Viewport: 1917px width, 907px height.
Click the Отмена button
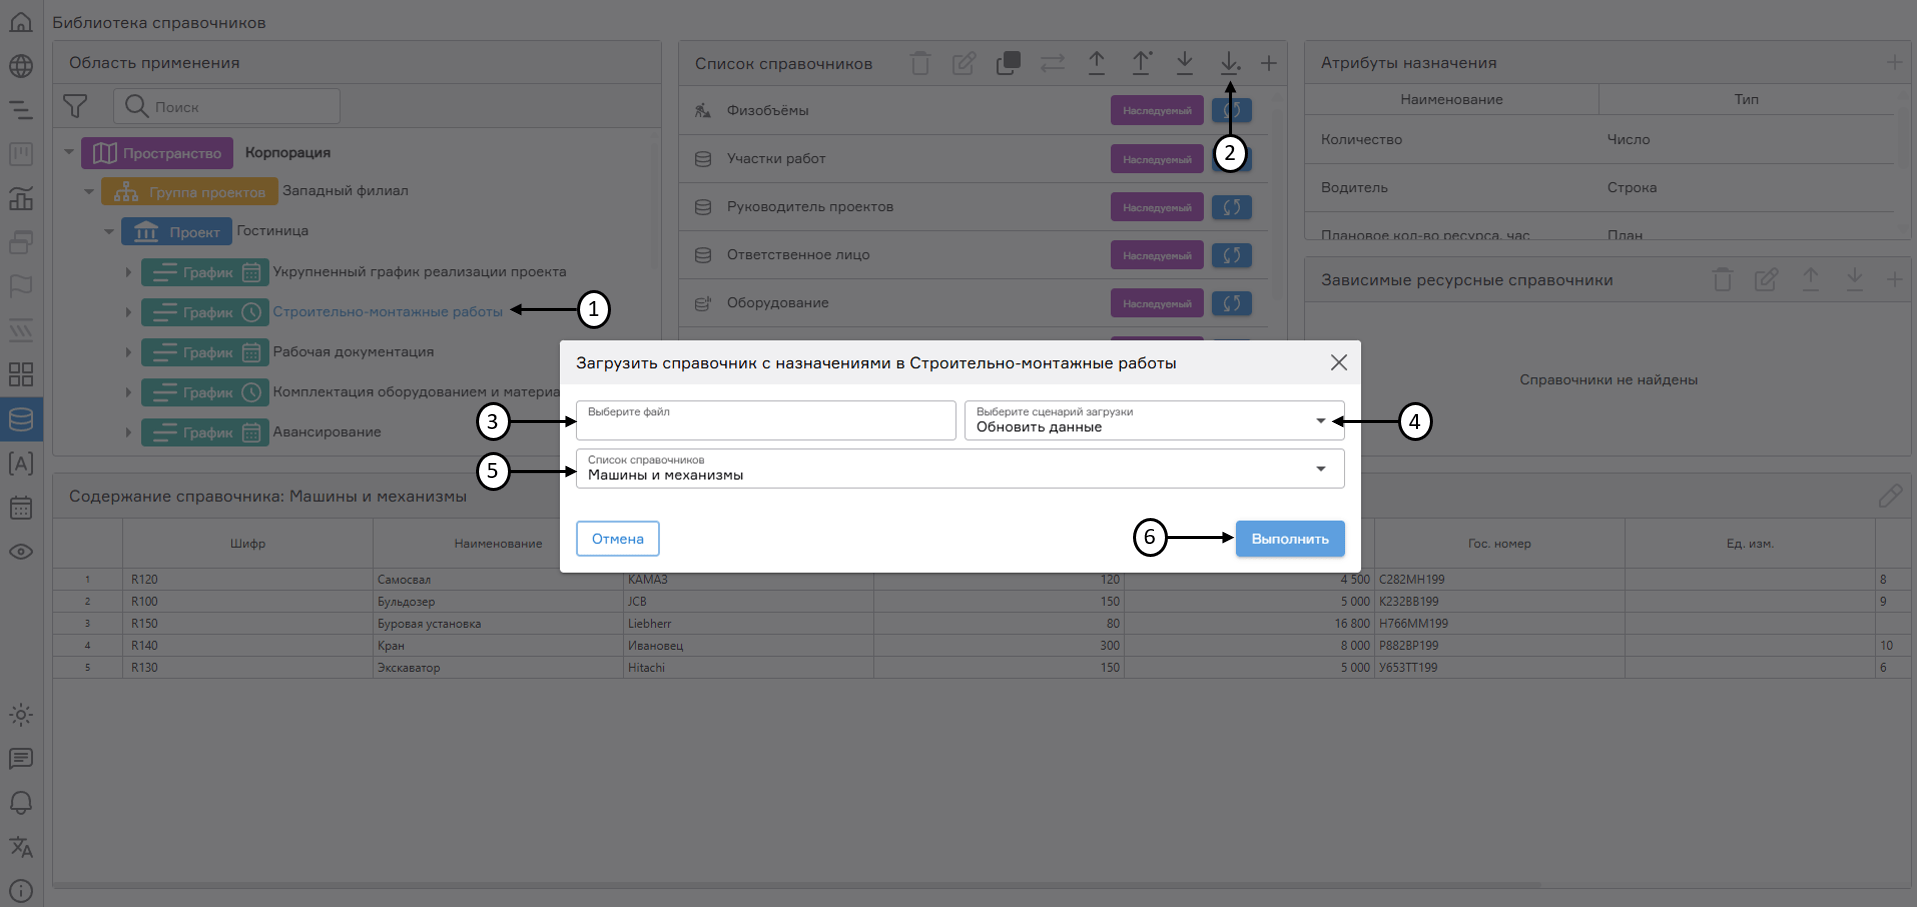click(x=617, y=539)
